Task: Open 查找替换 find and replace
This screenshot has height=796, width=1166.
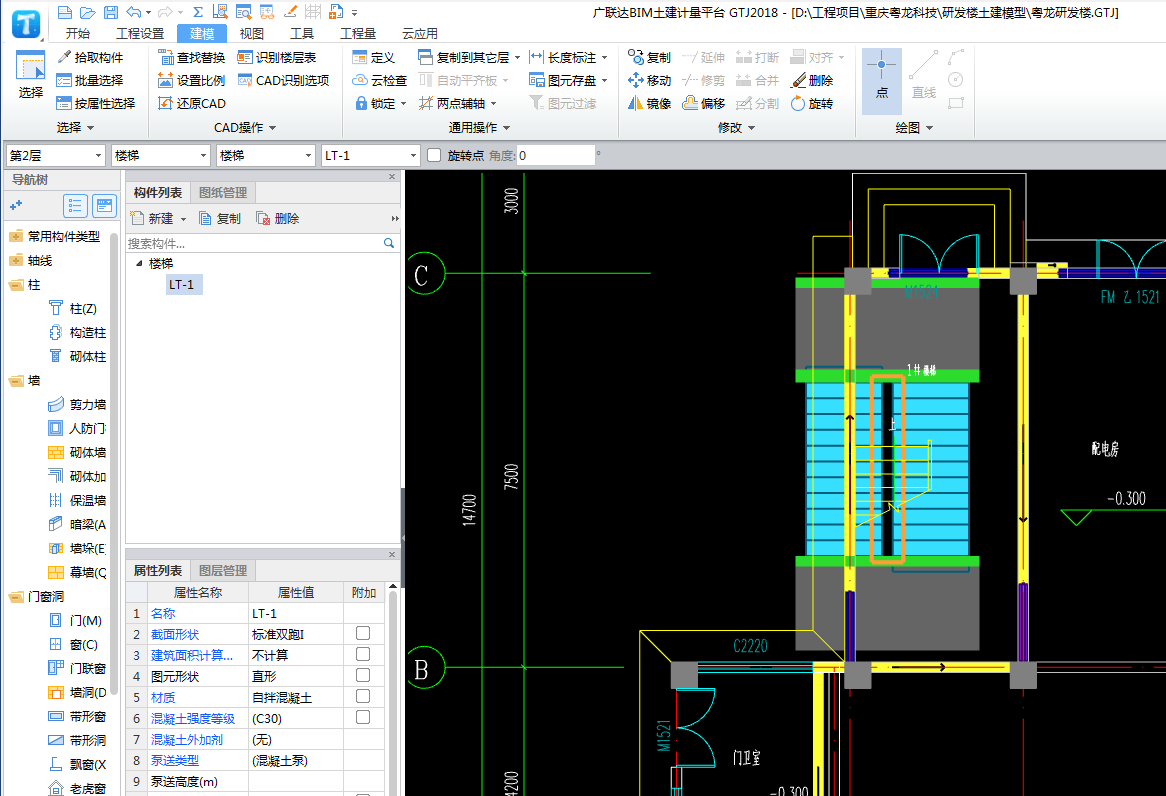Action: click(192, 57)
